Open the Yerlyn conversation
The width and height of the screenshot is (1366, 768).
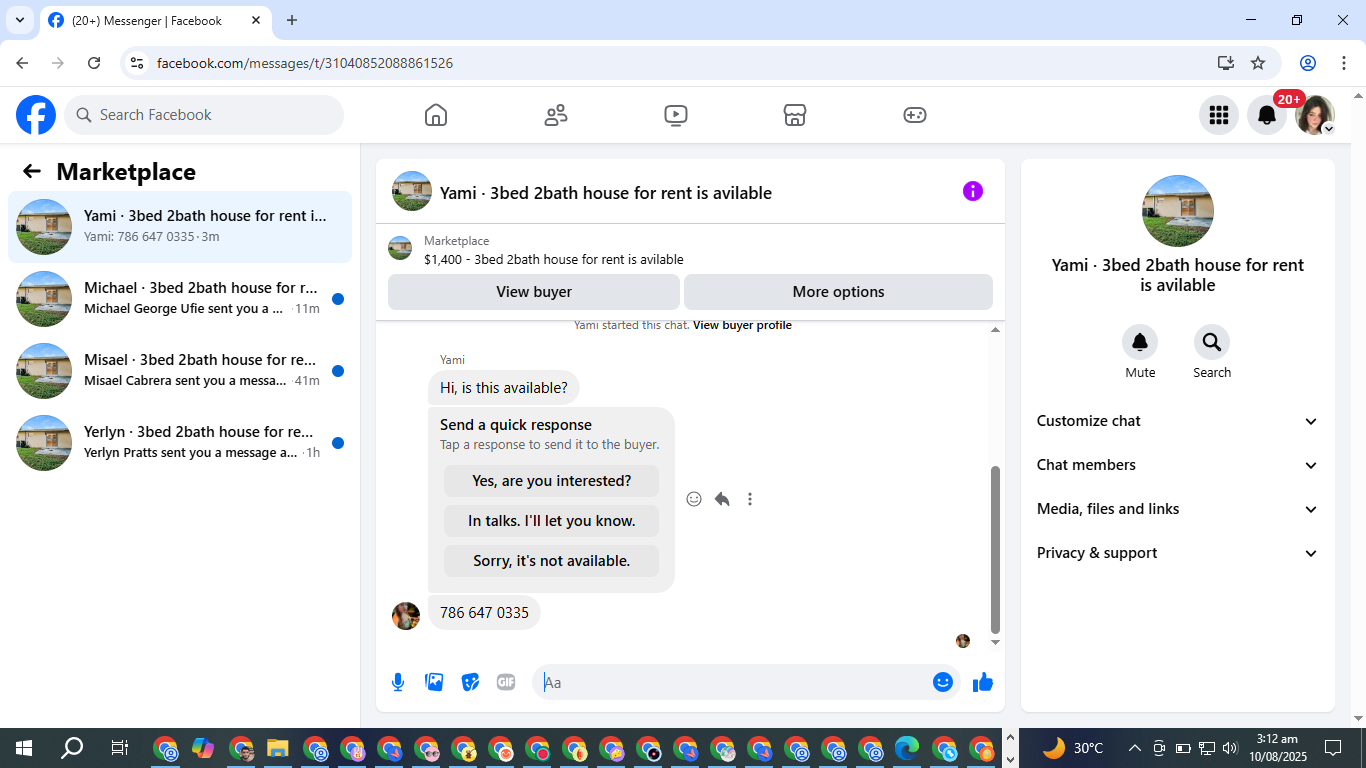pyautogui.click(x=180, y=443)
